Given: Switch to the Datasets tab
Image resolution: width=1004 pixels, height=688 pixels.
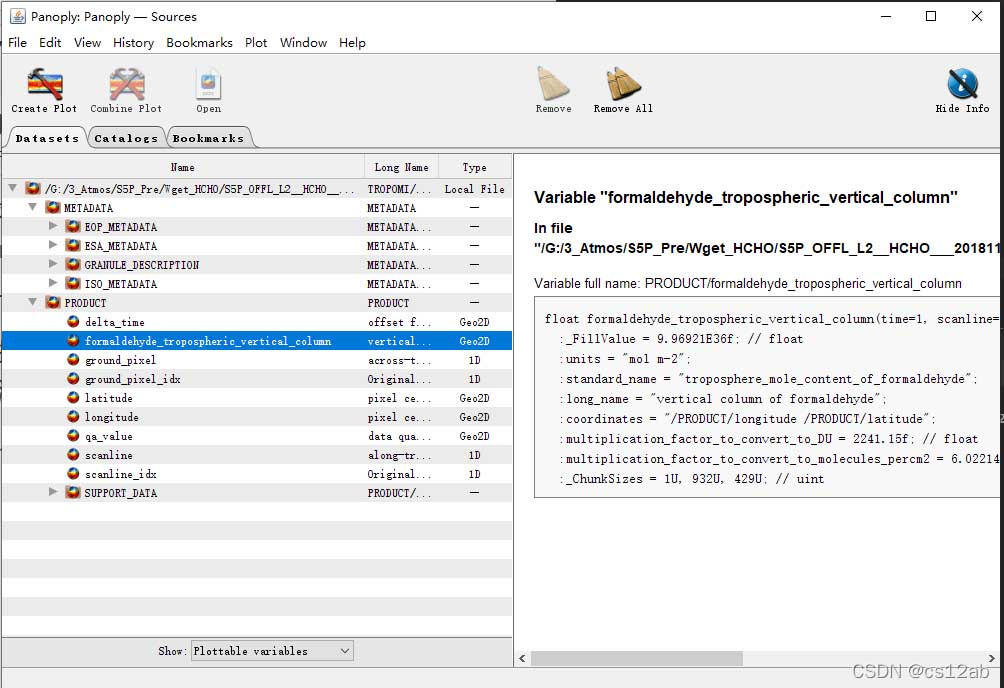Looking at the screenshot, I should (47, 138).
